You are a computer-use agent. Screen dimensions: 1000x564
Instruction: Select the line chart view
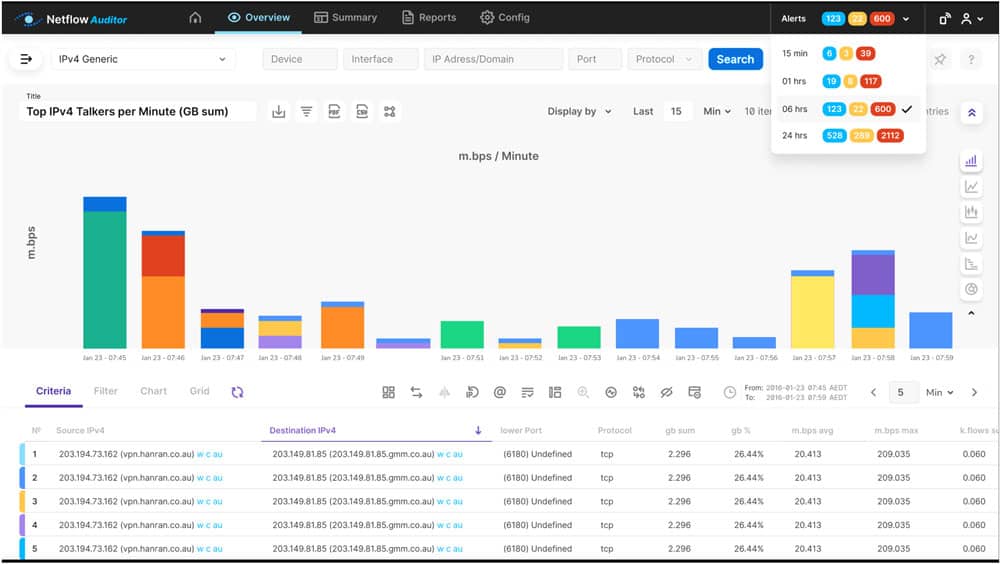click(971, 187)
